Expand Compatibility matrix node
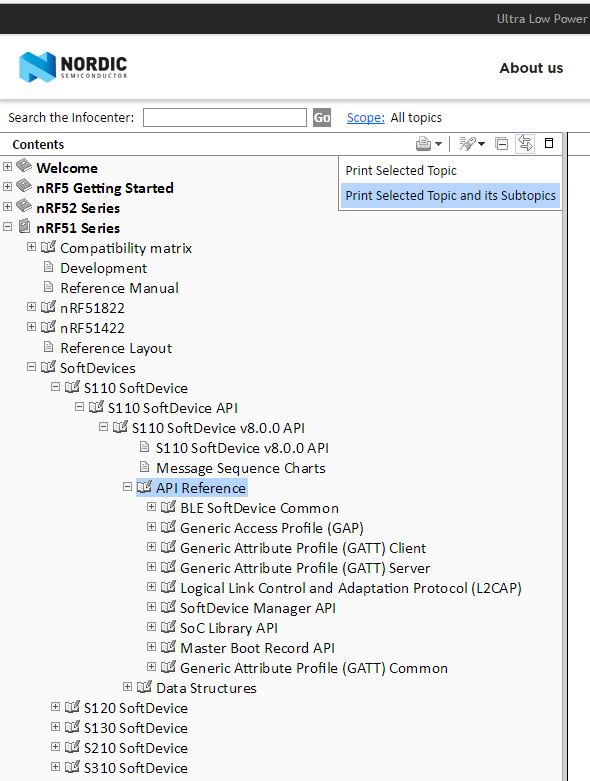590x781 pixels. click(31, 247)
